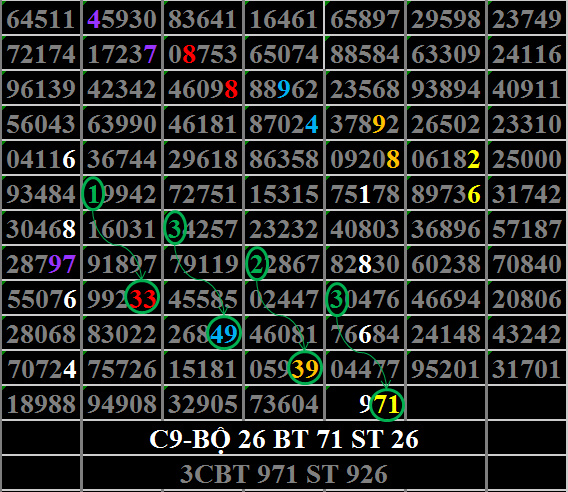Click the circled blue 49
This screenshot has height=492, width=568.
pos(224,333)
